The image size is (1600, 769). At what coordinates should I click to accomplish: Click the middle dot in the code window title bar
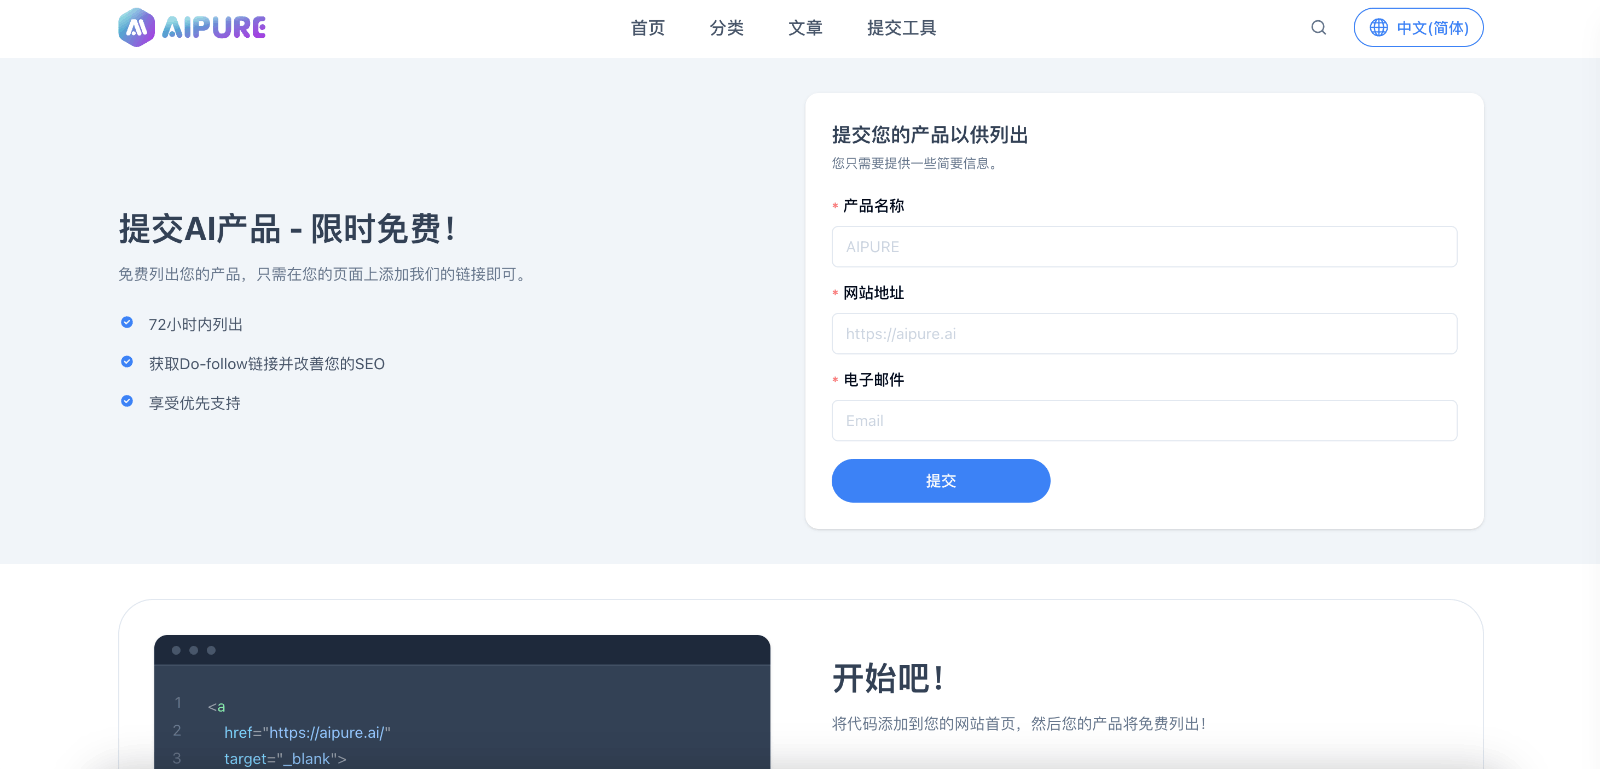194,651
